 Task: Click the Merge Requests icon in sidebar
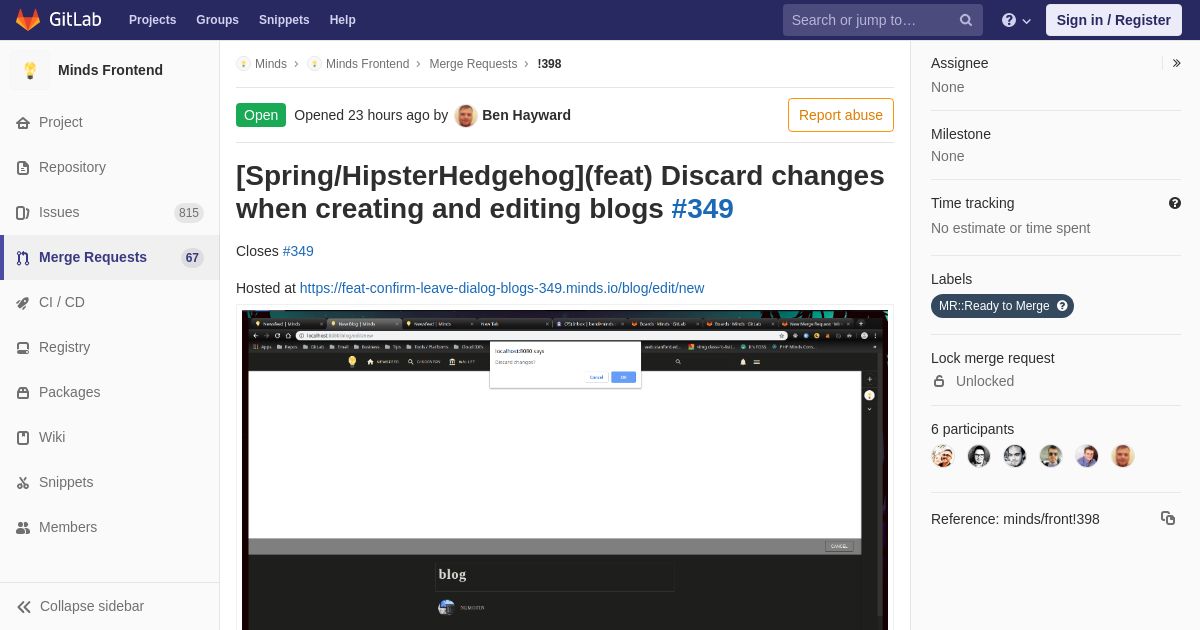23,258
